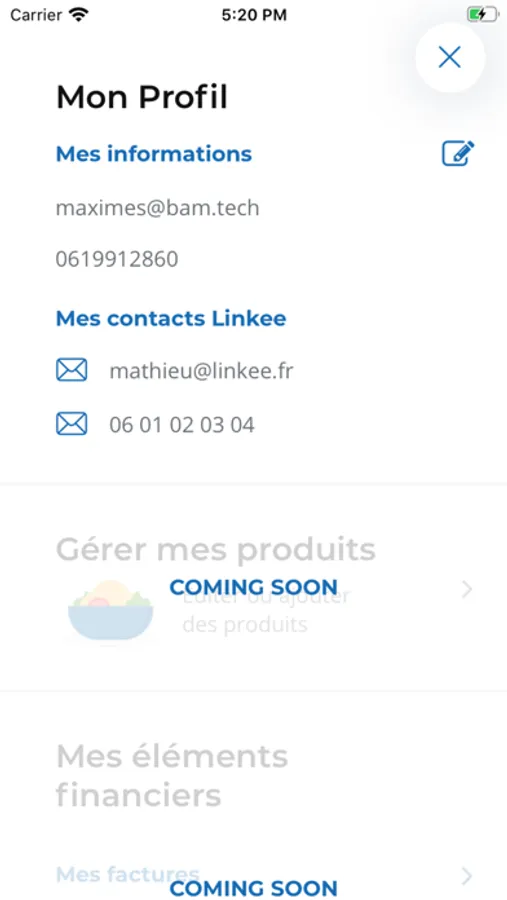Open the Mes éléments financiers section
The image size is (507, 900).
click(172, 776)
